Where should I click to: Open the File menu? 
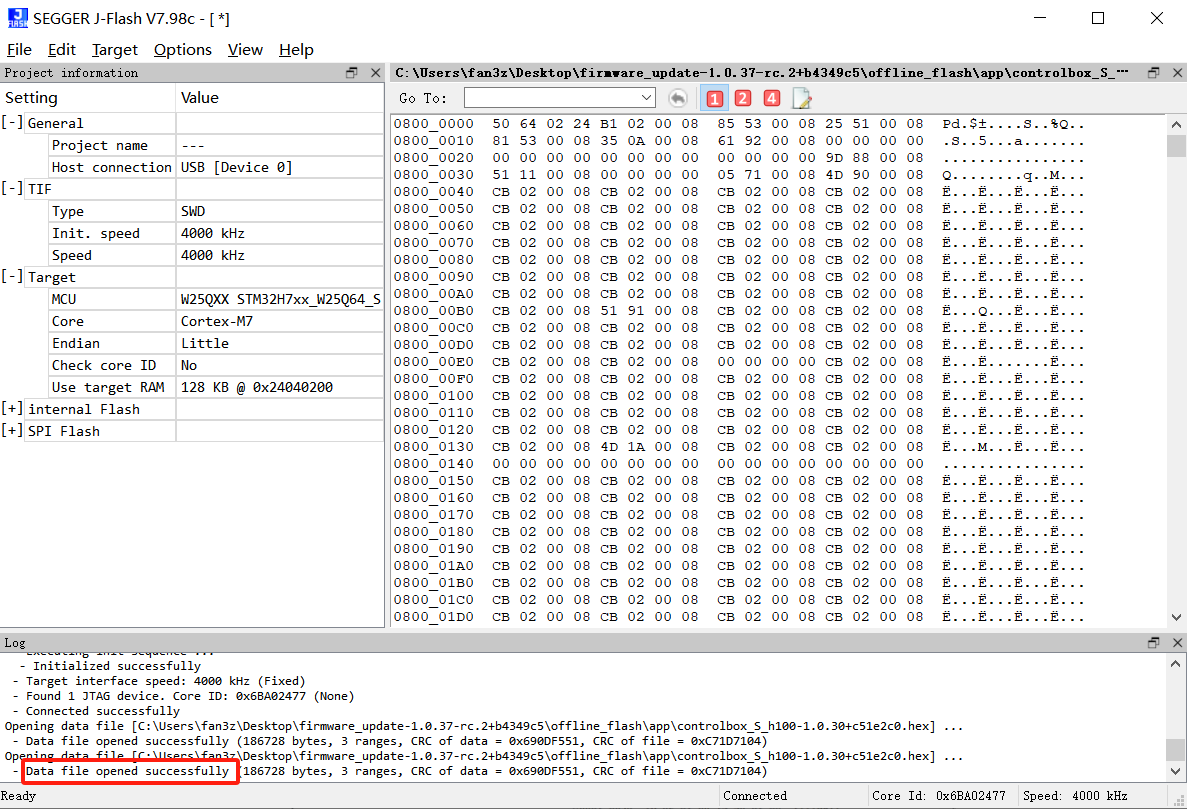tap(19, 50)
